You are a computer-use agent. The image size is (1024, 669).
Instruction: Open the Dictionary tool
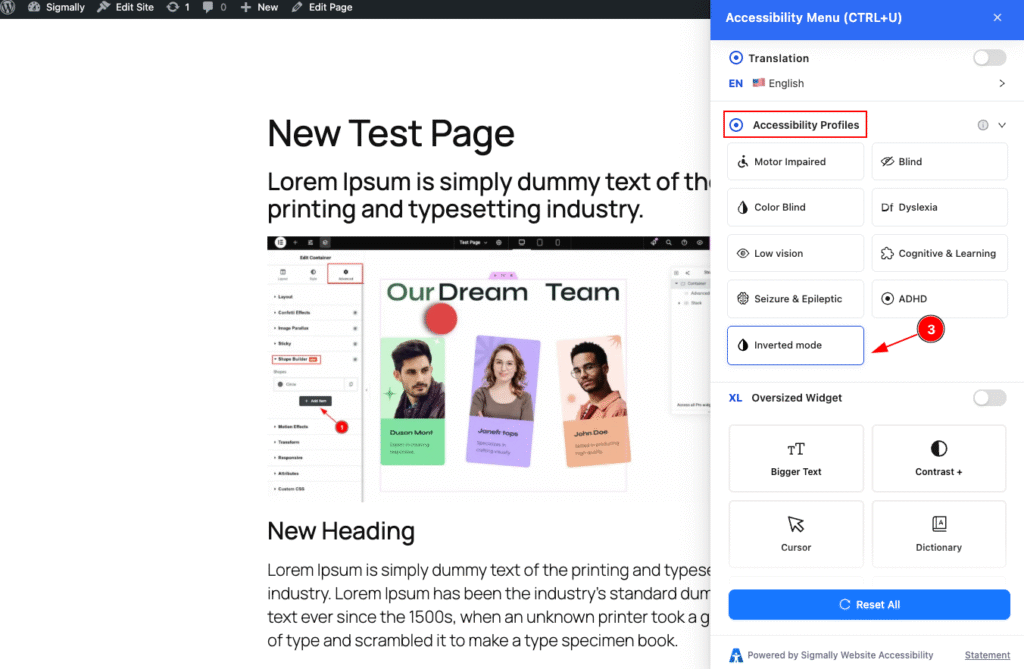click(x=938, y=533)
